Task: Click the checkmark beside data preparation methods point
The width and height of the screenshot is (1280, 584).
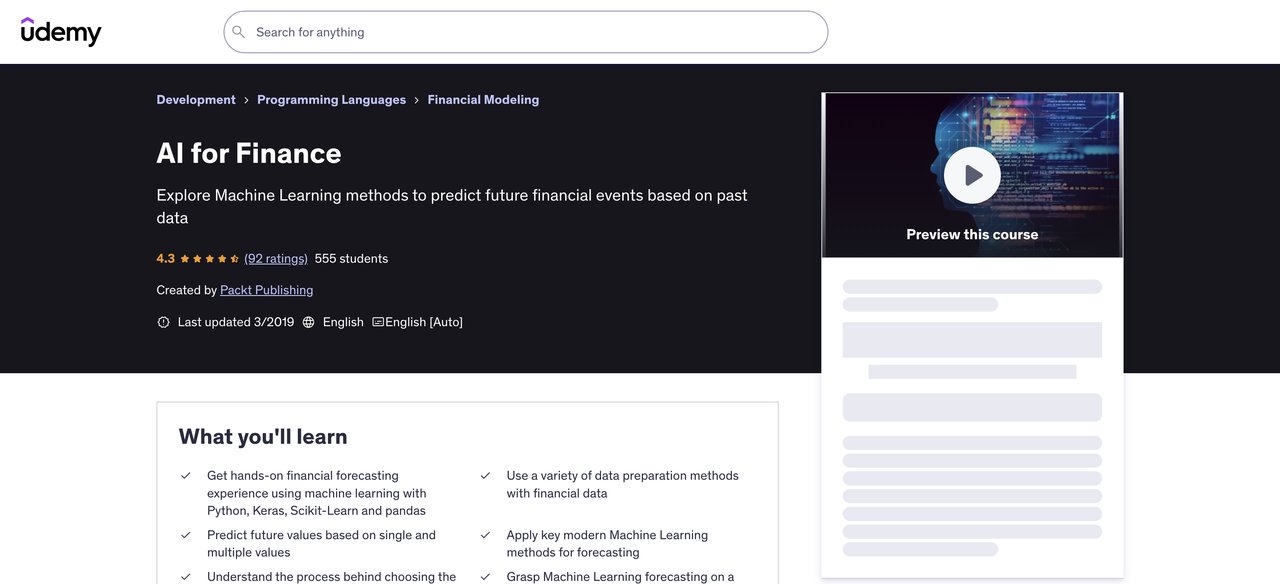Action: pyautogui.click(x=485, y=475)
